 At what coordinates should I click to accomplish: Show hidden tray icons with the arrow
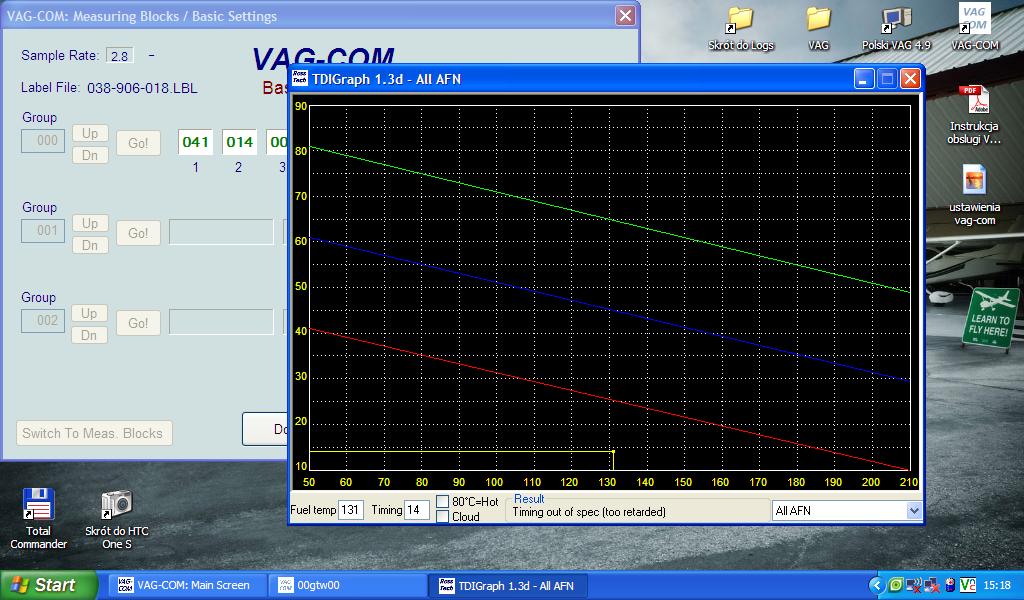click(876, 585)
